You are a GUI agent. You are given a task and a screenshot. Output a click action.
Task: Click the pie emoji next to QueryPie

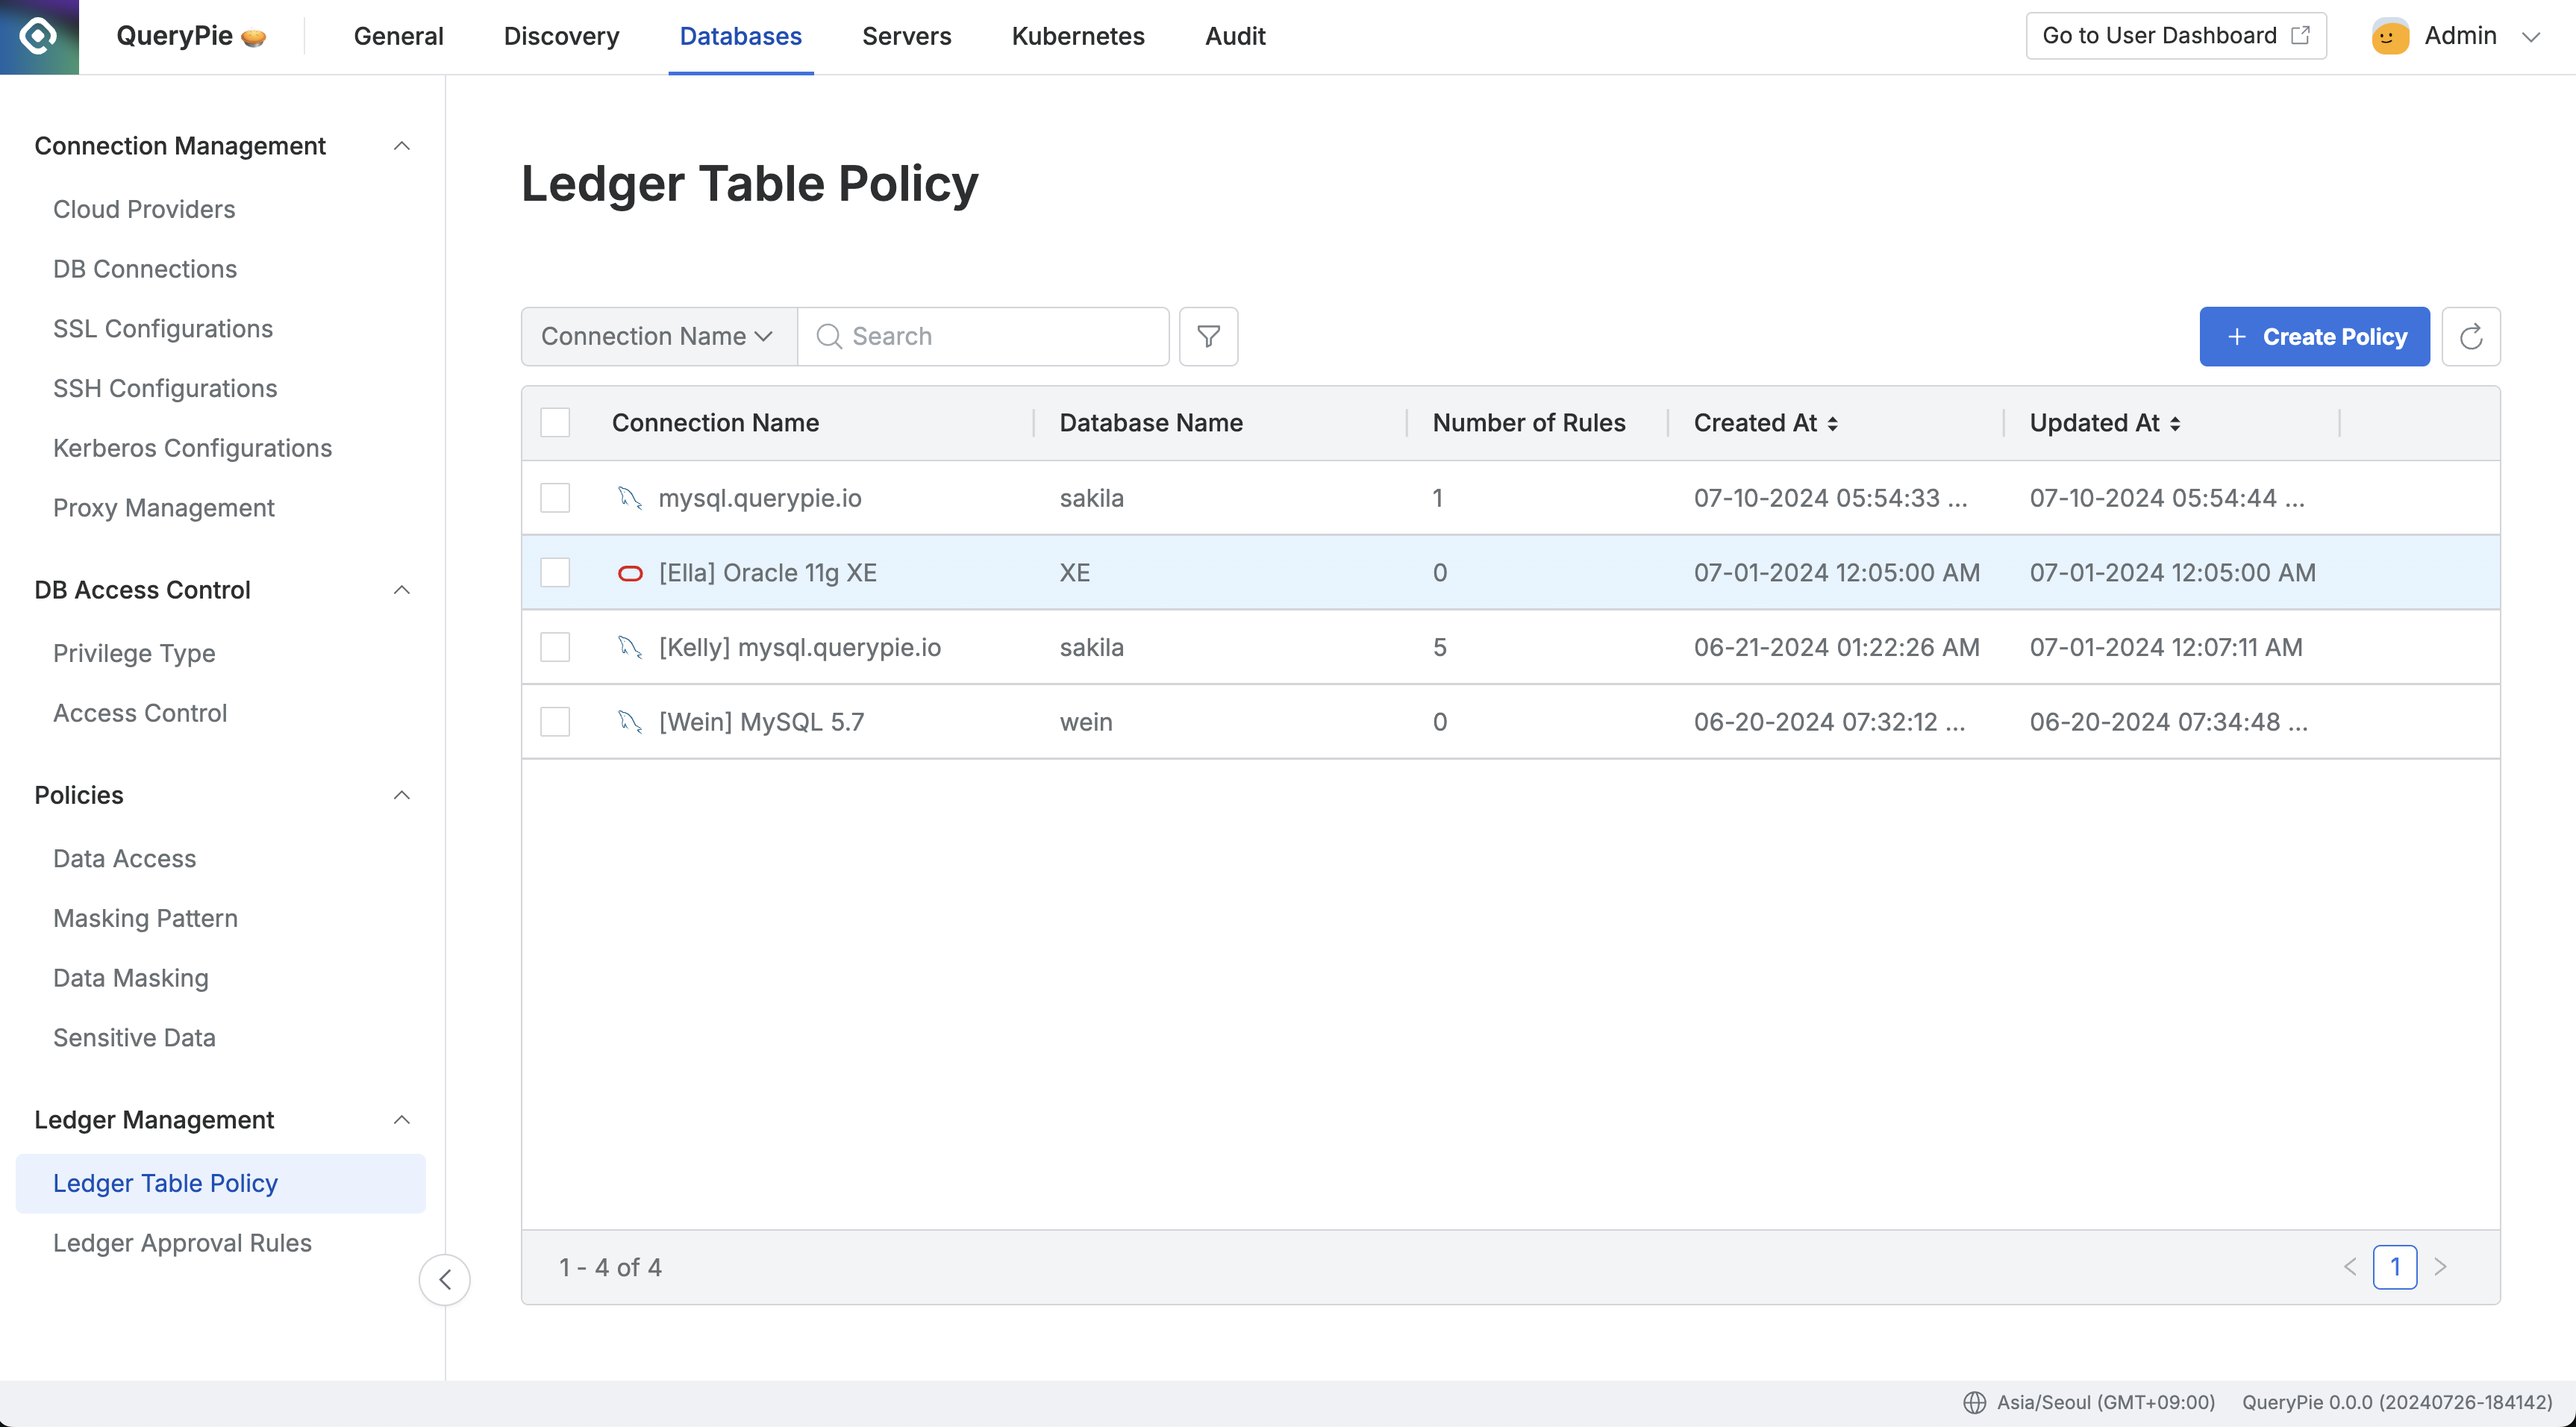[x=254, y=38]
